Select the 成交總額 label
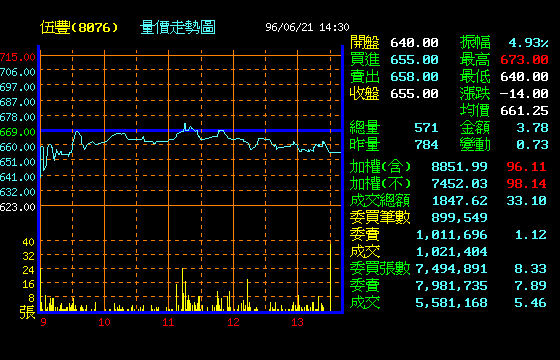 coord(380,201)
